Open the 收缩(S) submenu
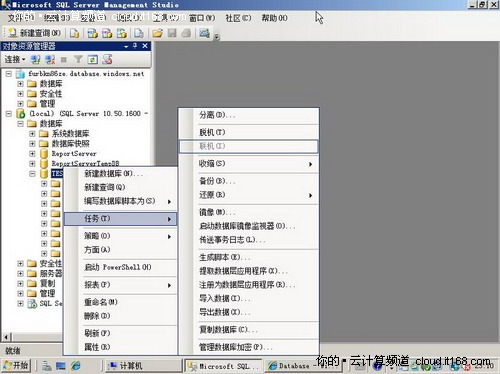Screen dimensions: 500x374 coord(249,164)
